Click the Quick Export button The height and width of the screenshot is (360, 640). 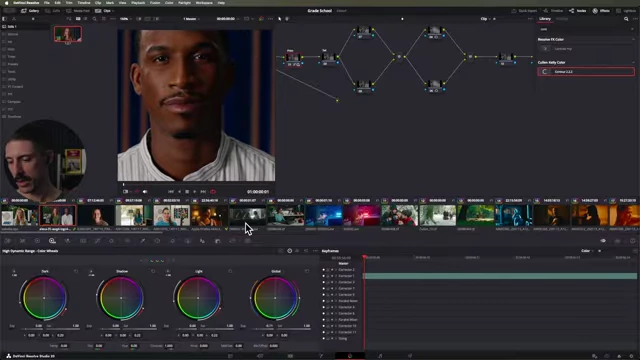[x=524, y=11]
